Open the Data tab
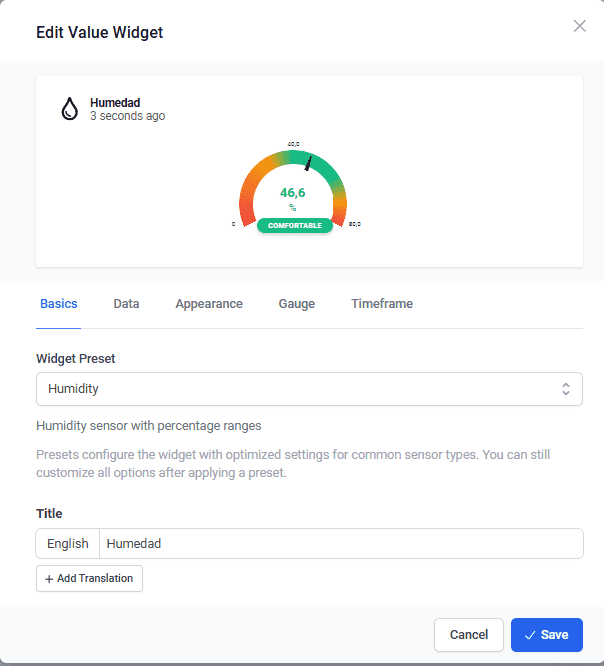 tap(126, 304)
